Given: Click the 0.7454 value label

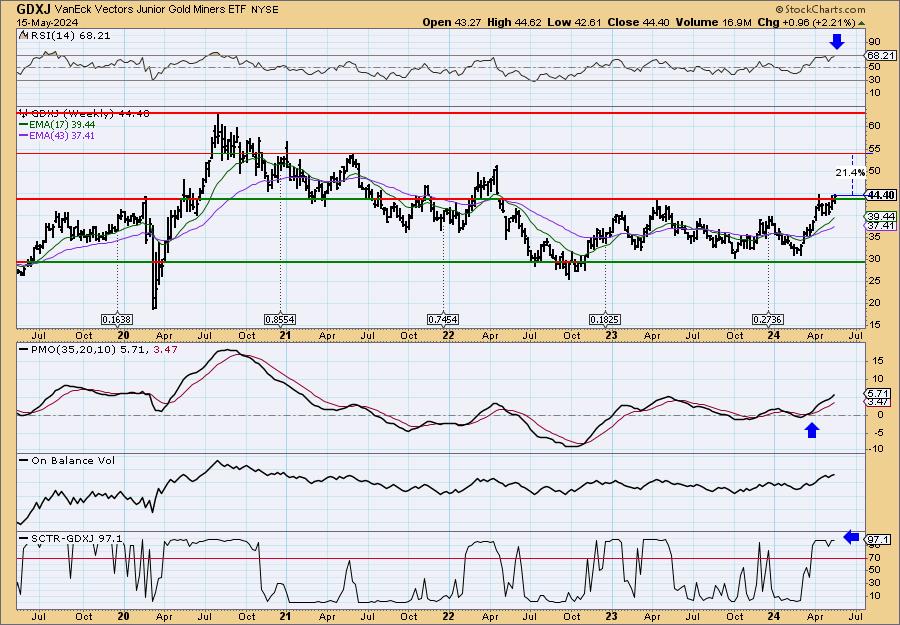Looking at the screenshot, I should click(x=443, y=319).
